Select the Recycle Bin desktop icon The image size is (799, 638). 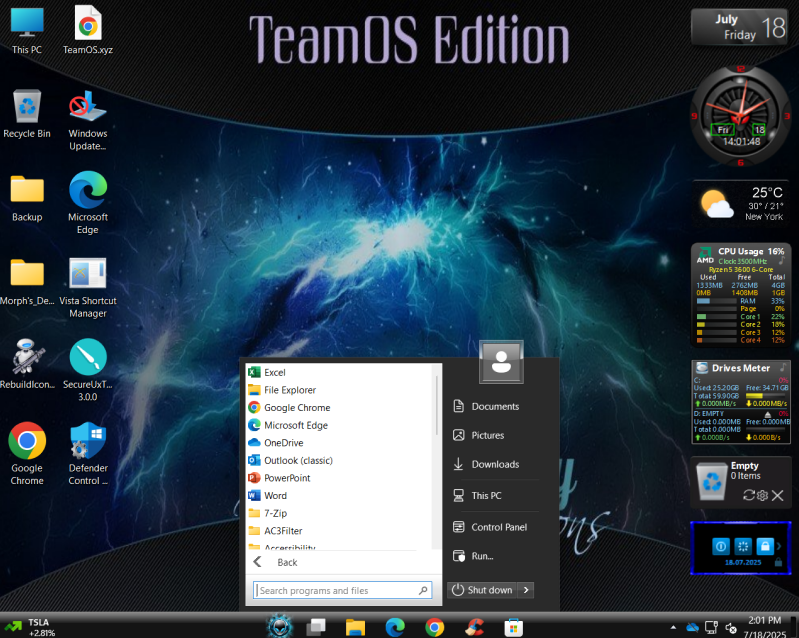coord(27,114)
